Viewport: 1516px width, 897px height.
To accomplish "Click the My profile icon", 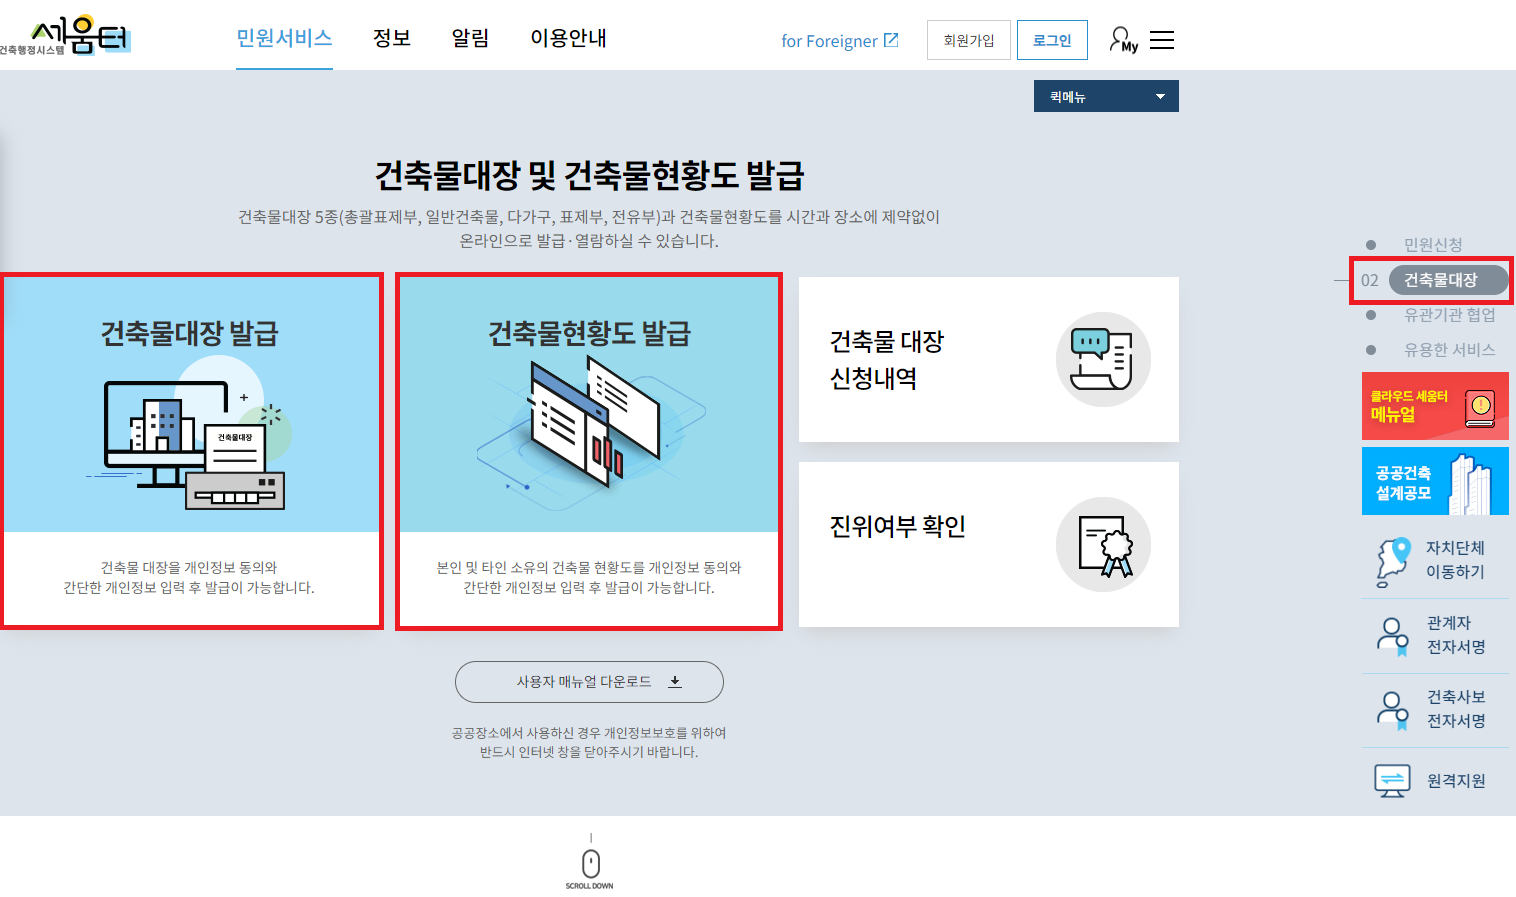I will (x=1120, y=38).
